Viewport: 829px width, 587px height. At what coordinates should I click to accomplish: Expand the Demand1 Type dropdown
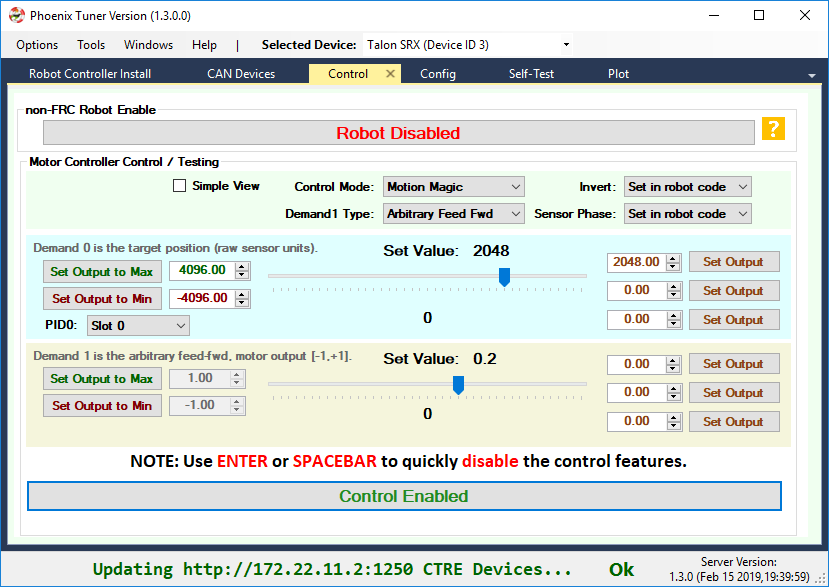(454, 214)
